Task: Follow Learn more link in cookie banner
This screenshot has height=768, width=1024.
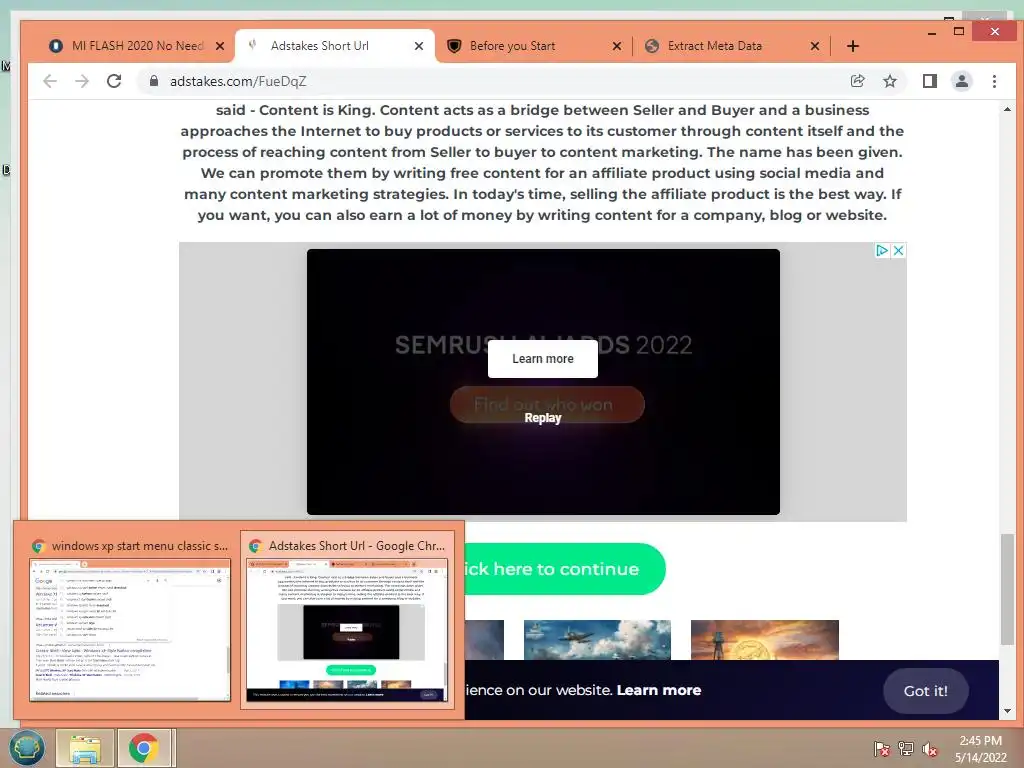Action: (658, 690)
